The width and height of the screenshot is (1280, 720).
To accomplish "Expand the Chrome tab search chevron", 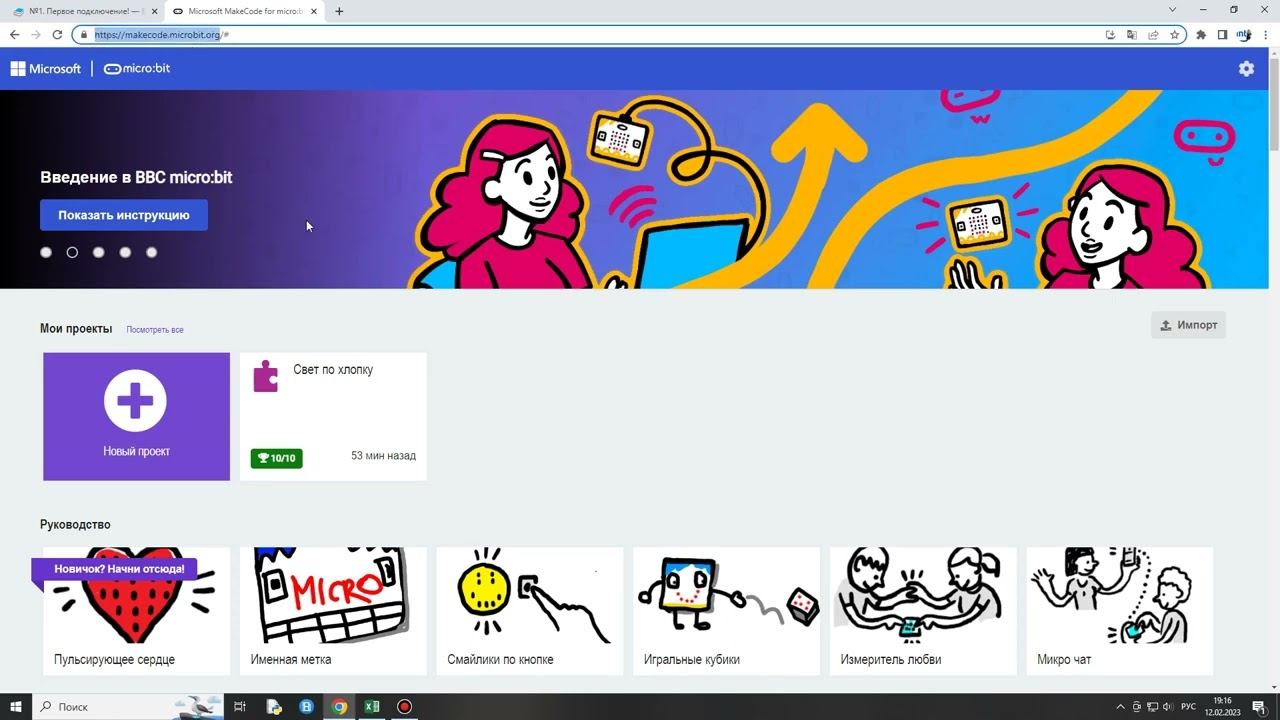I will click(x=1172, y=10).
